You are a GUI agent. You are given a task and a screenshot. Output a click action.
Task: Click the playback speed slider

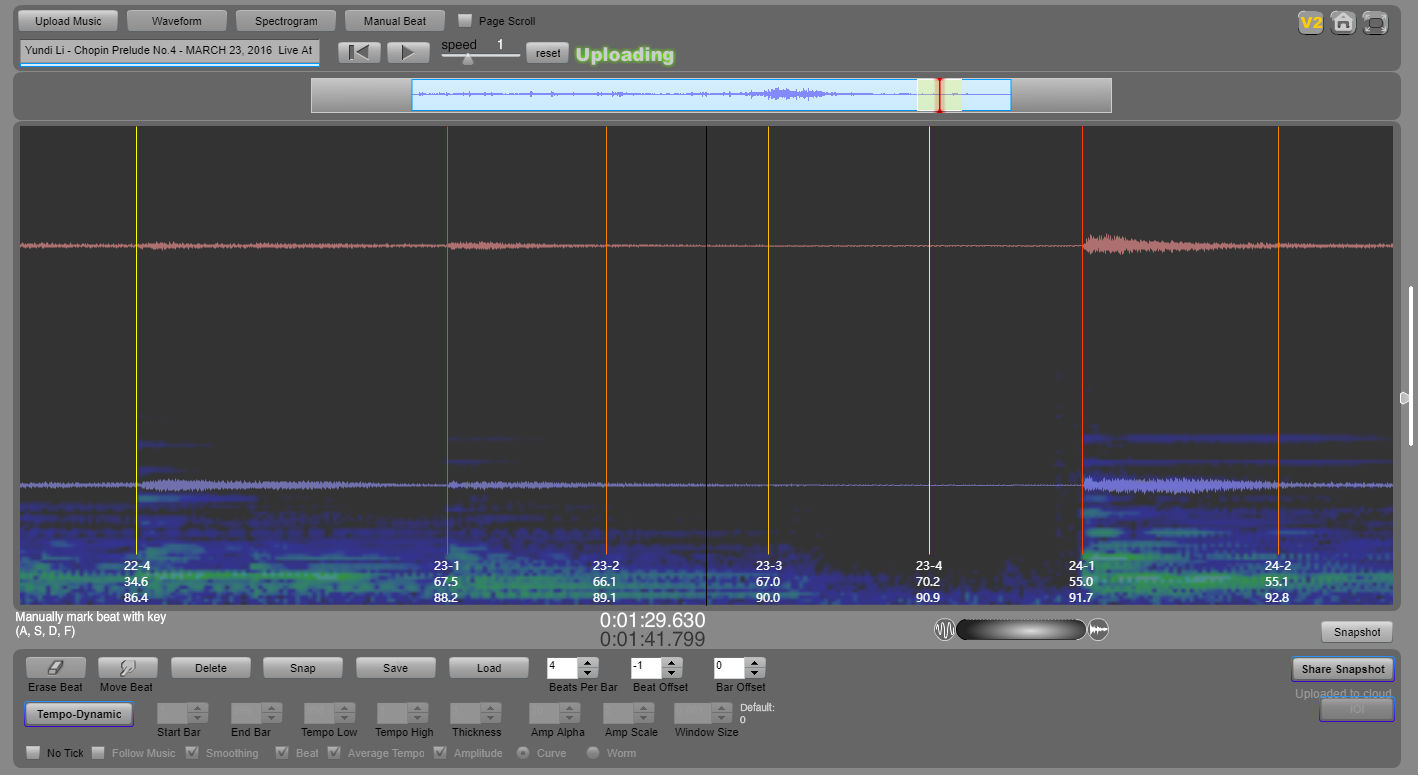pyautogui.click(x=468, y=58)
